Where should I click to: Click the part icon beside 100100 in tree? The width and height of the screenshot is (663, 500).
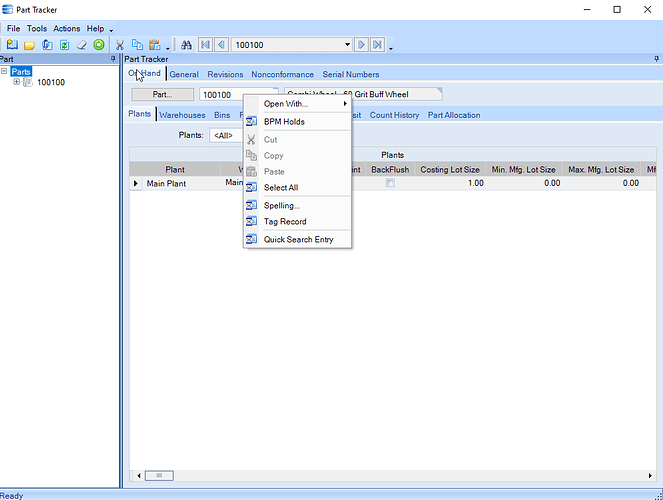(27, 82)
